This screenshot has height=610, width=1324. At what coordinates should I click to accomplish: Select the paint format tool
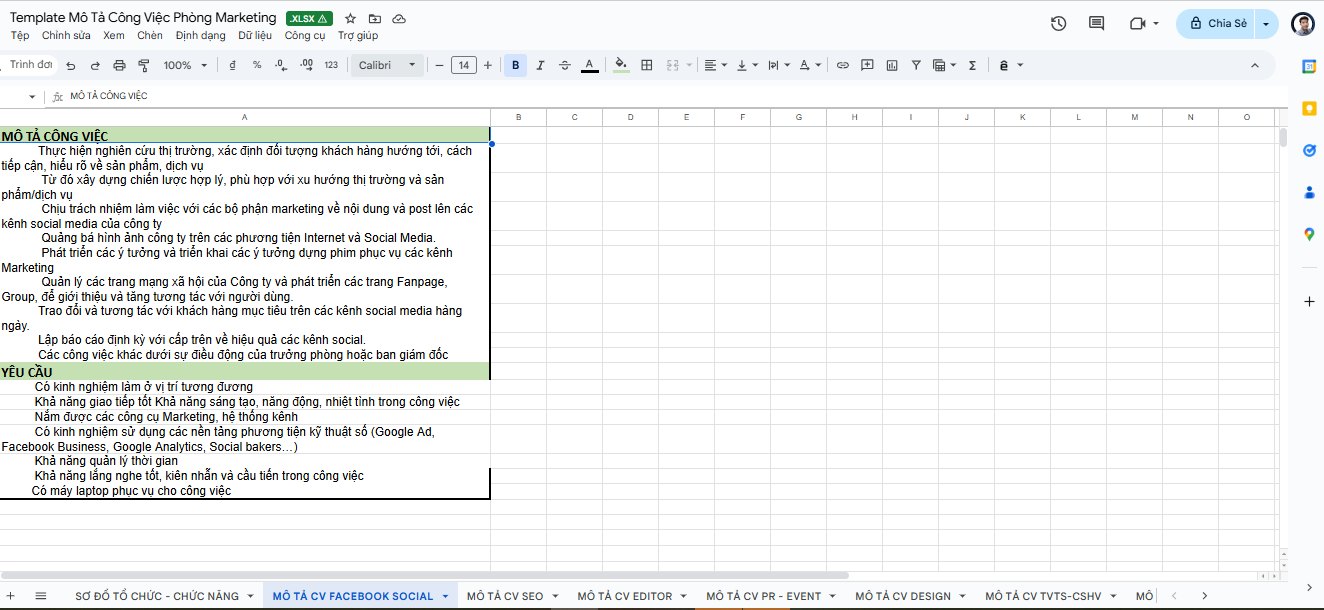[143, 65]
